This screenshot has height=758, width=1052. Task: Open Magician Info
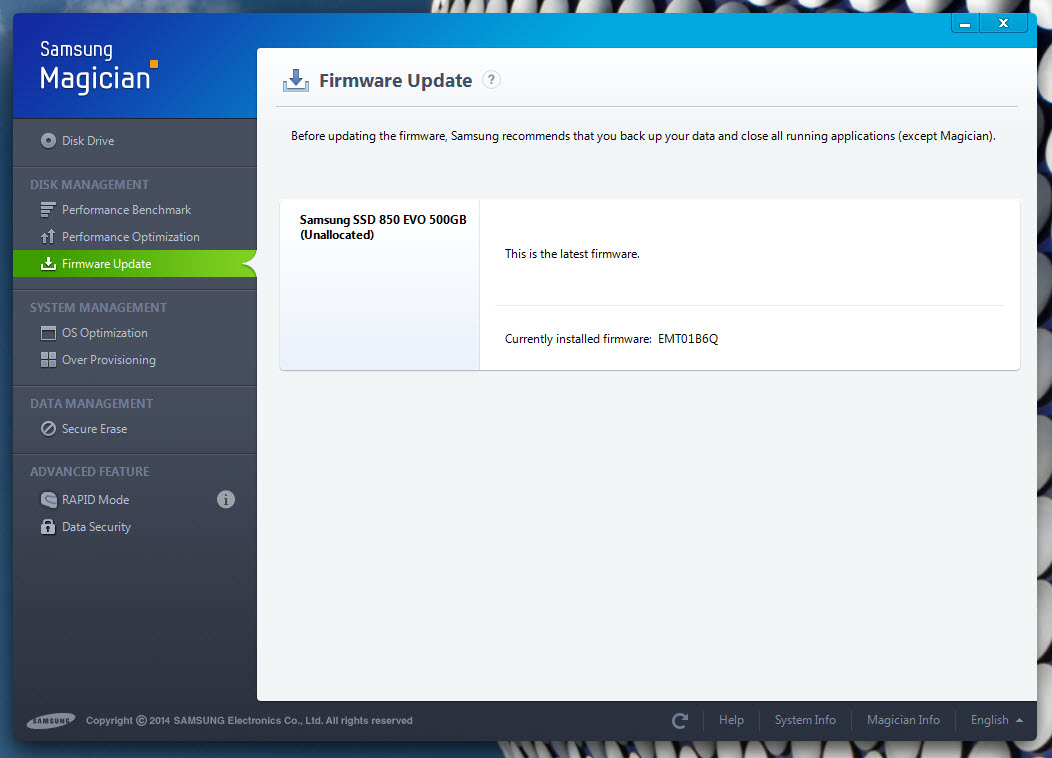pyautogui.click(x=903, y=720)
